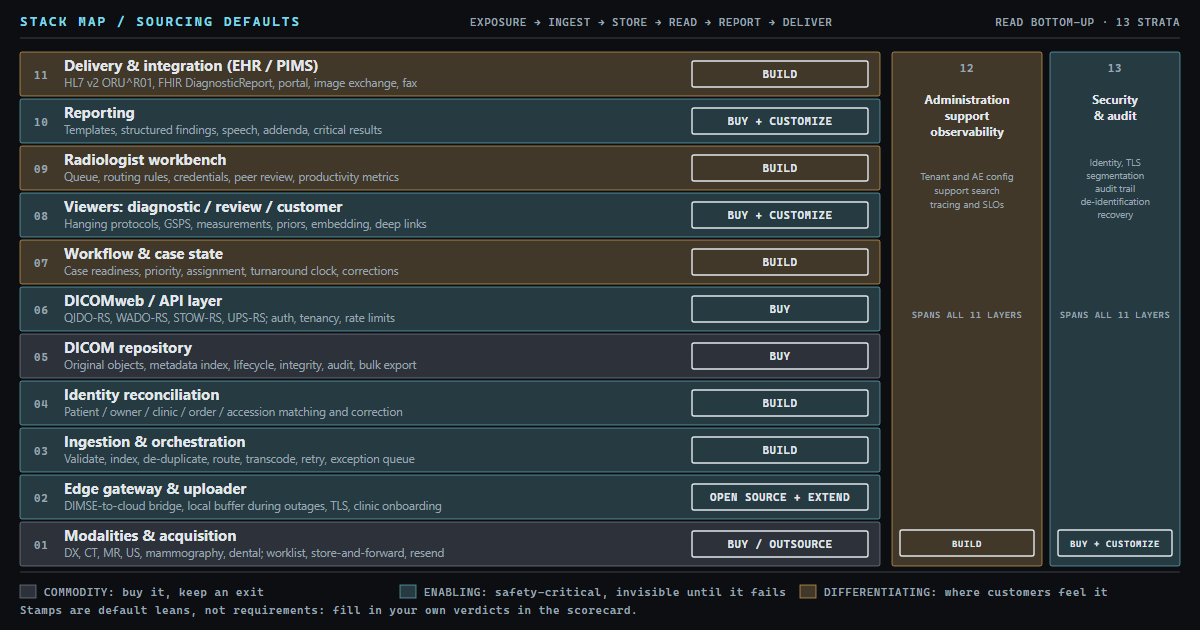Screen dimensions: 1200x630
Task: Select the Security & audit column heading
Action: tap(1115, 108)
